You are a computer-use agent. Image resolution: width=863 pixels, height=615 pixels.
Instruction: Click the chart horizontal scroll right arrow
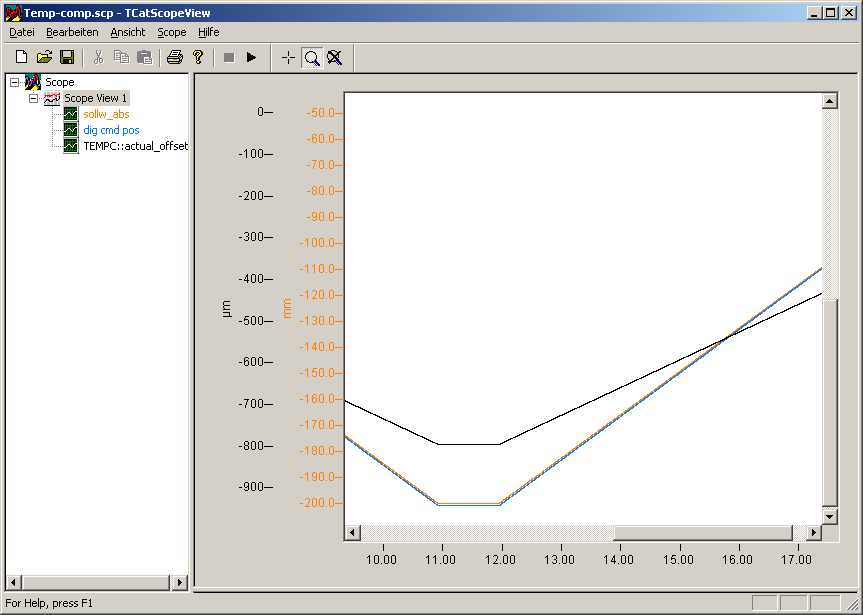[813, 532]
